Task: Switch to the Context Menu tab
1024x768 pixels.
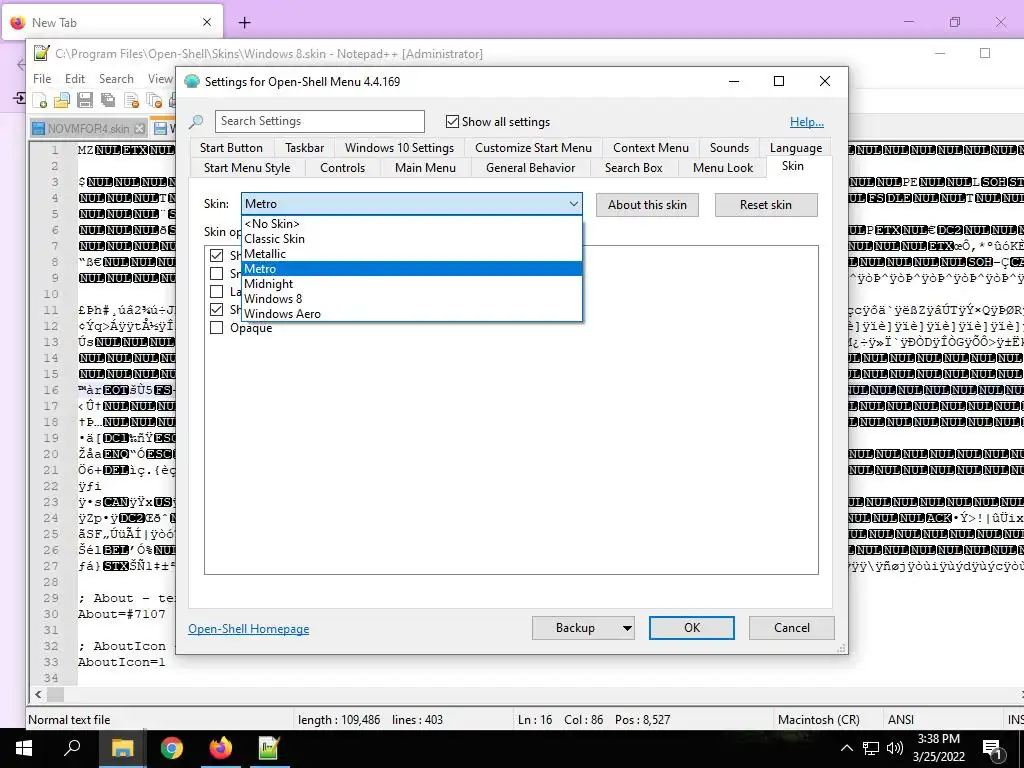Action: (x=650, y=148)
